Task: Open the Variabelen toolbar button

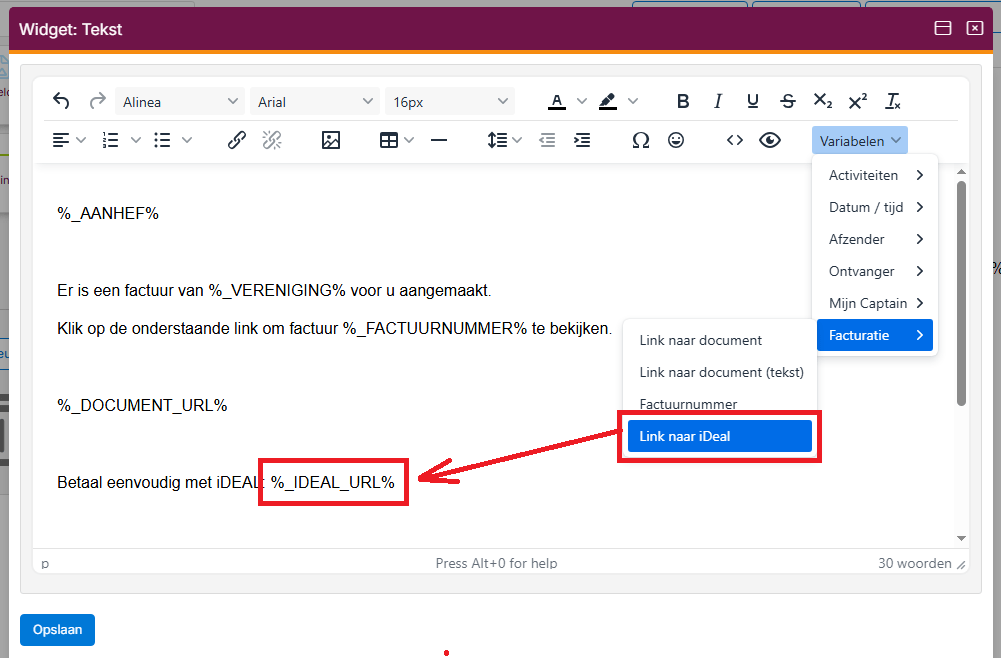Action: point(860,141)
